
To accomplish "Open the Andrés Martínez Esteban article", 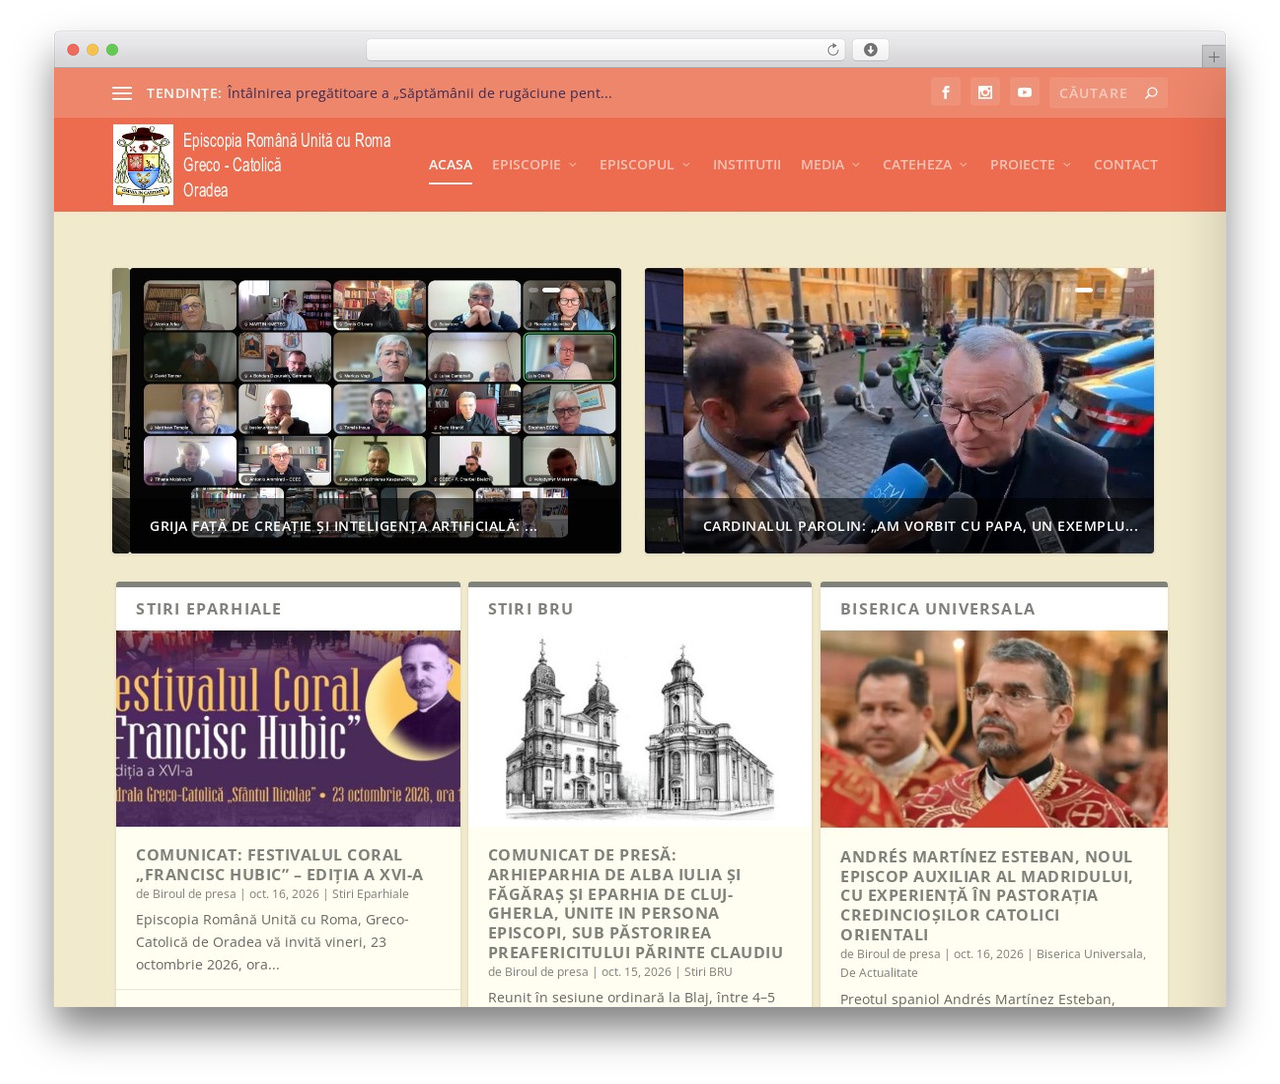I will [x=986, y=895].
